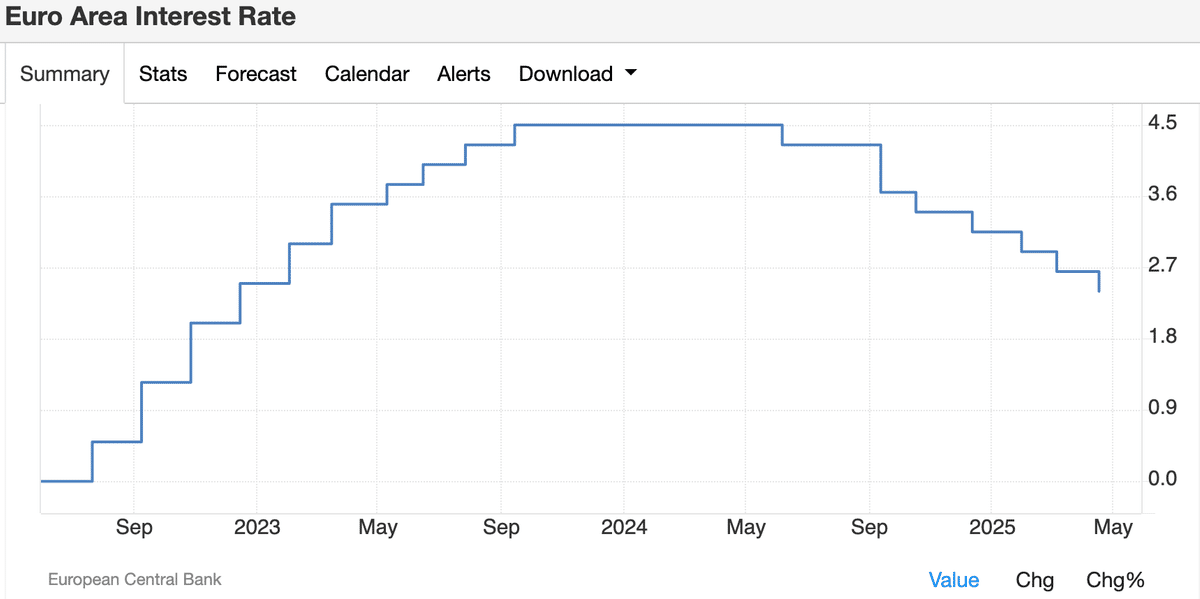The width and height of the screenshot is (1200, 599).
Task: Click the 1.8 y-axis label
Action: point(1162,337)
